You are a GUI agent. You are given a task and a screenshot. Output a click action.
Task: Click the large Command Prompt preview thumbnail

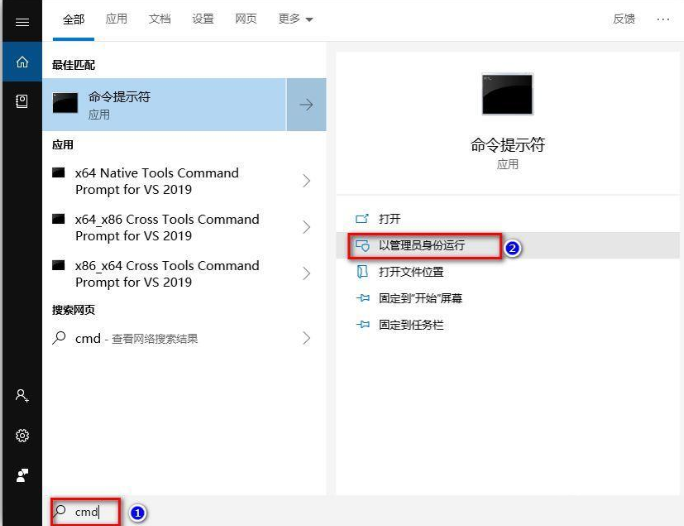pyautogui.click(x=507, y=94)
